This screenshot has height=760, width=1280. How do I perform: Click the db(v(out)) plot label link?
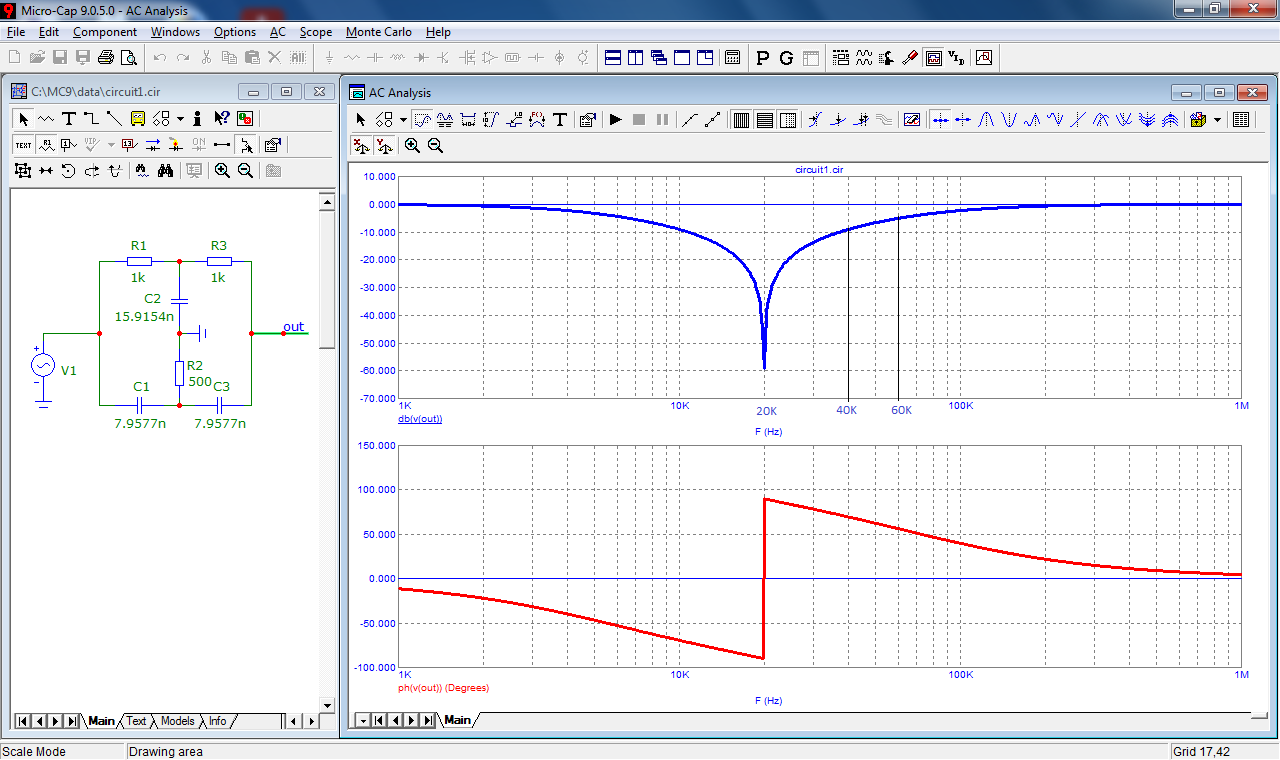point(420,419)
